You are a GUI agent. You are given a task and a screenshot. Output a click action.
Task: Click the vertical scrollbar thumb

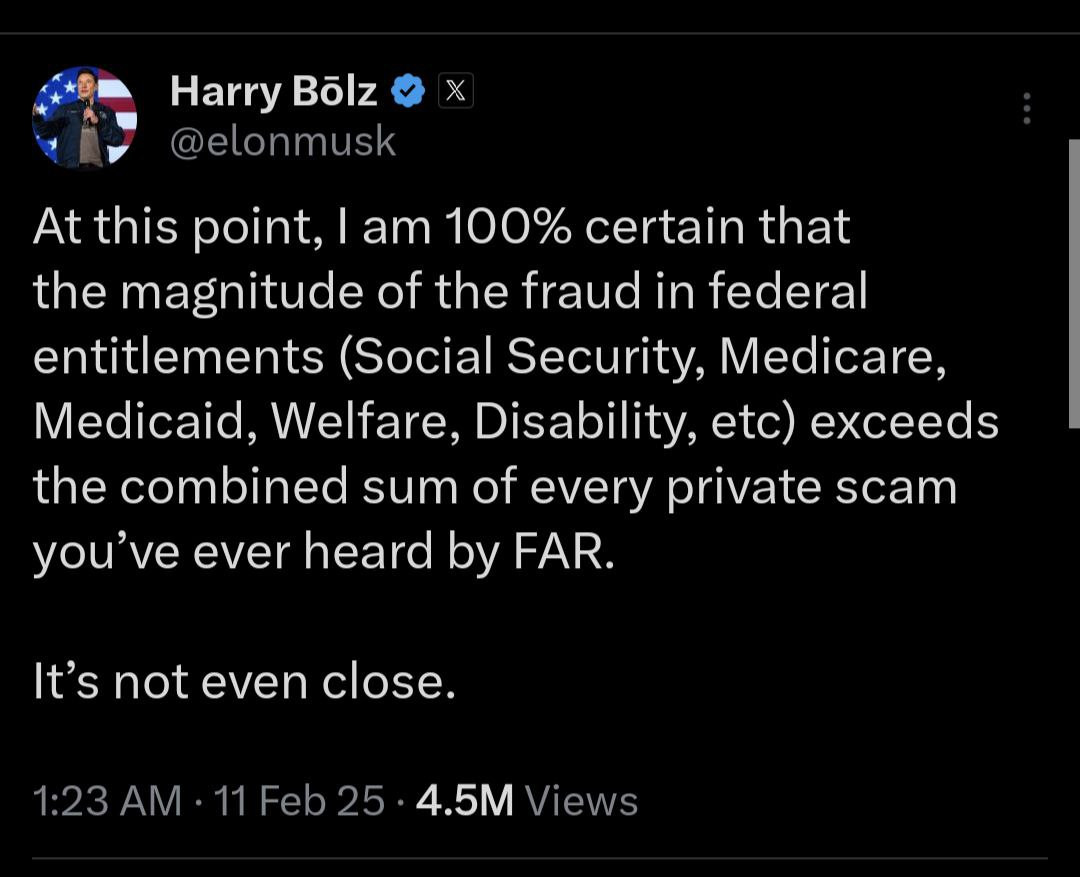click(x=1073, y=283)
